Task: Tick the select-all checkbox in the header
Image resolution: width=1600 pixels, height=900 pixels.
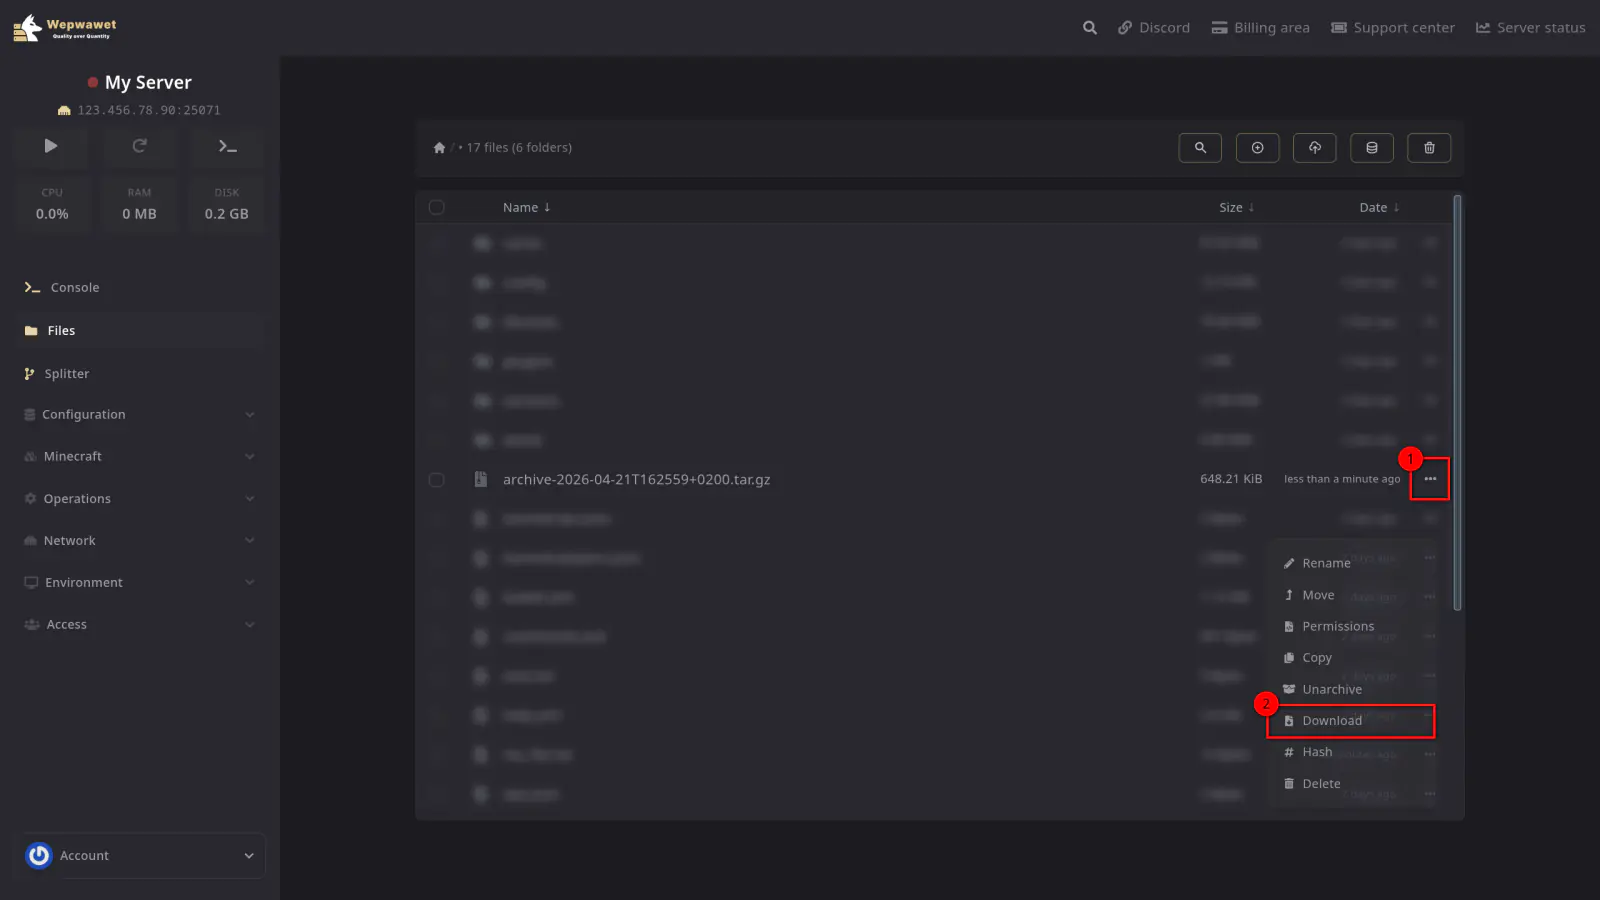Action: coord(437,208)
